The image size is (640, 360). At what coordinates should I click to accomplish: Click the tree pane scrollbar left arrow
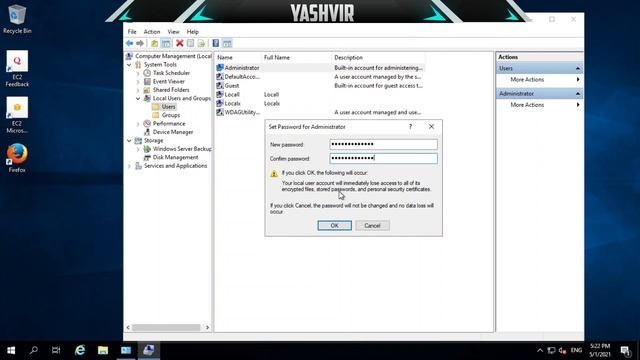click(x=128, y=327)
